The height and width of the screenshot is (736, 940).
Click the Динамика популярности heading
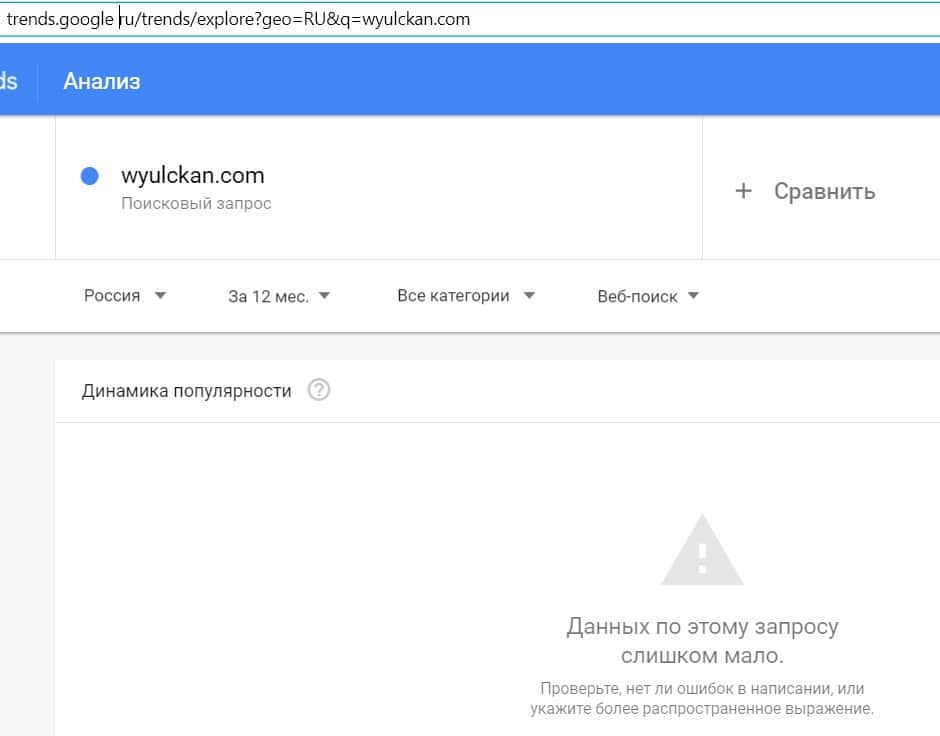click(x=186, y=391)
